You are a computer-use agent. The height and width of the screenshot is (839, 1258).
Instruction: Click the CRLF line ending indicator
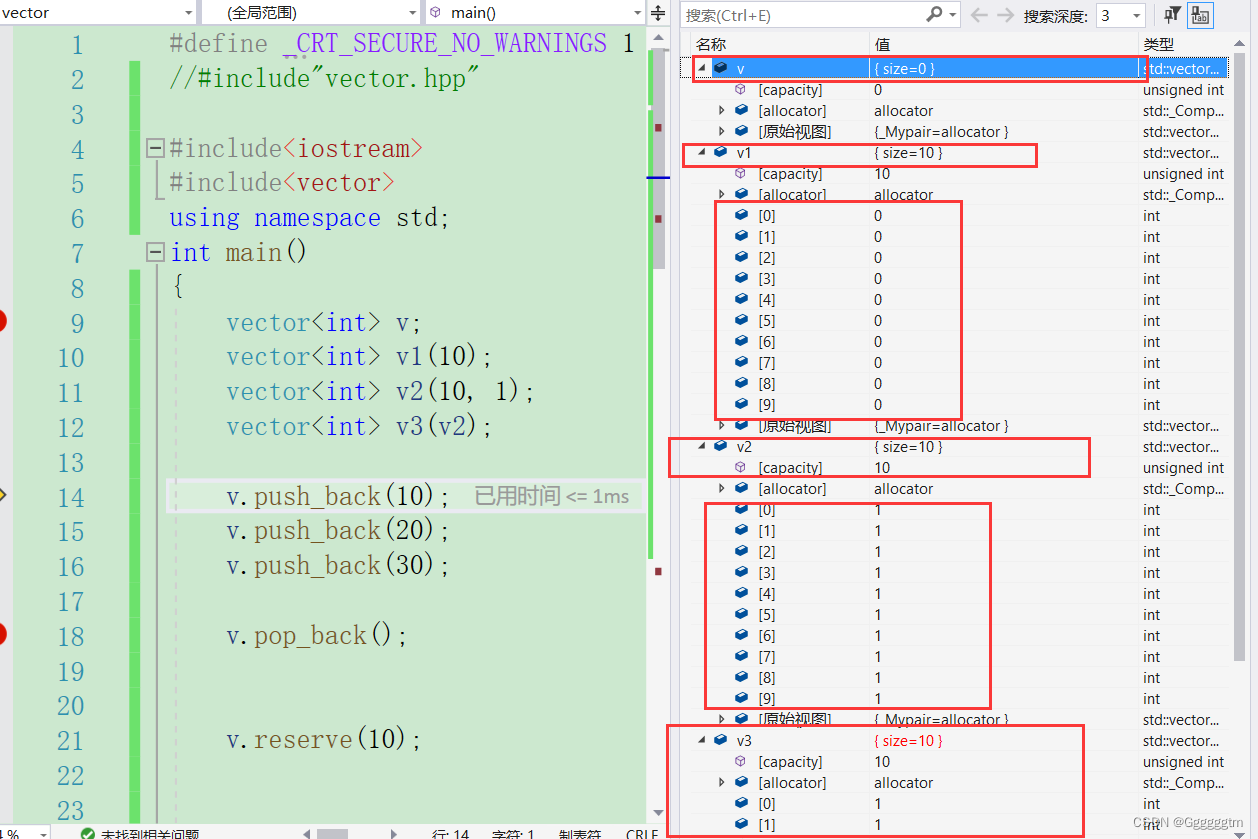tap(640, 831)
